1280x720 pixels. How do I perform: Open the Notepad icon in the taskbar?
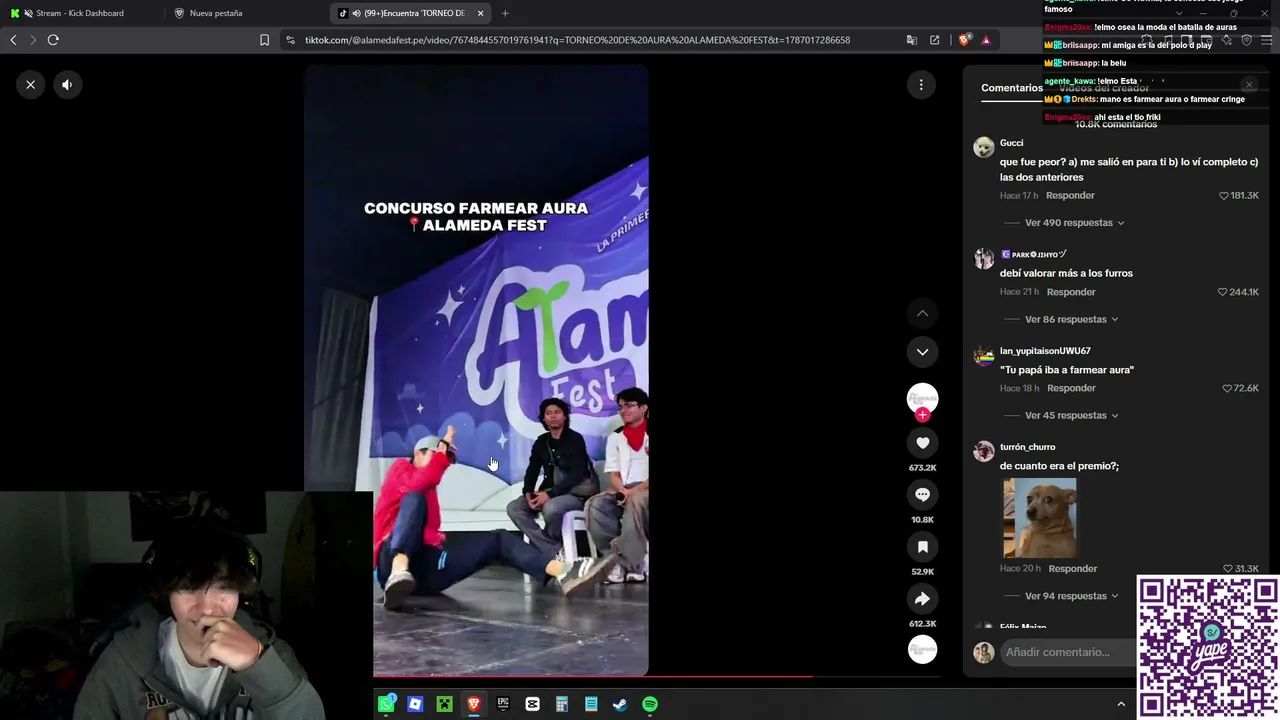pyautogui.click(x=591, y=704)
